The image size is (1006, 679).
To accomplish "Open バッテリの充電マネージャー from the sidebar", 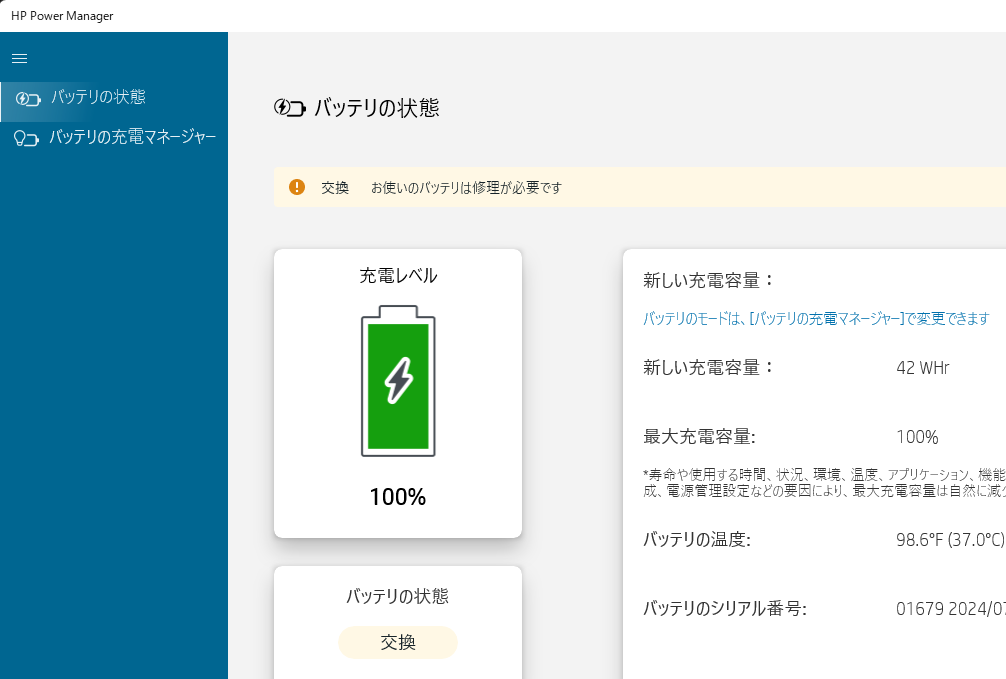I will pos(132,137).
